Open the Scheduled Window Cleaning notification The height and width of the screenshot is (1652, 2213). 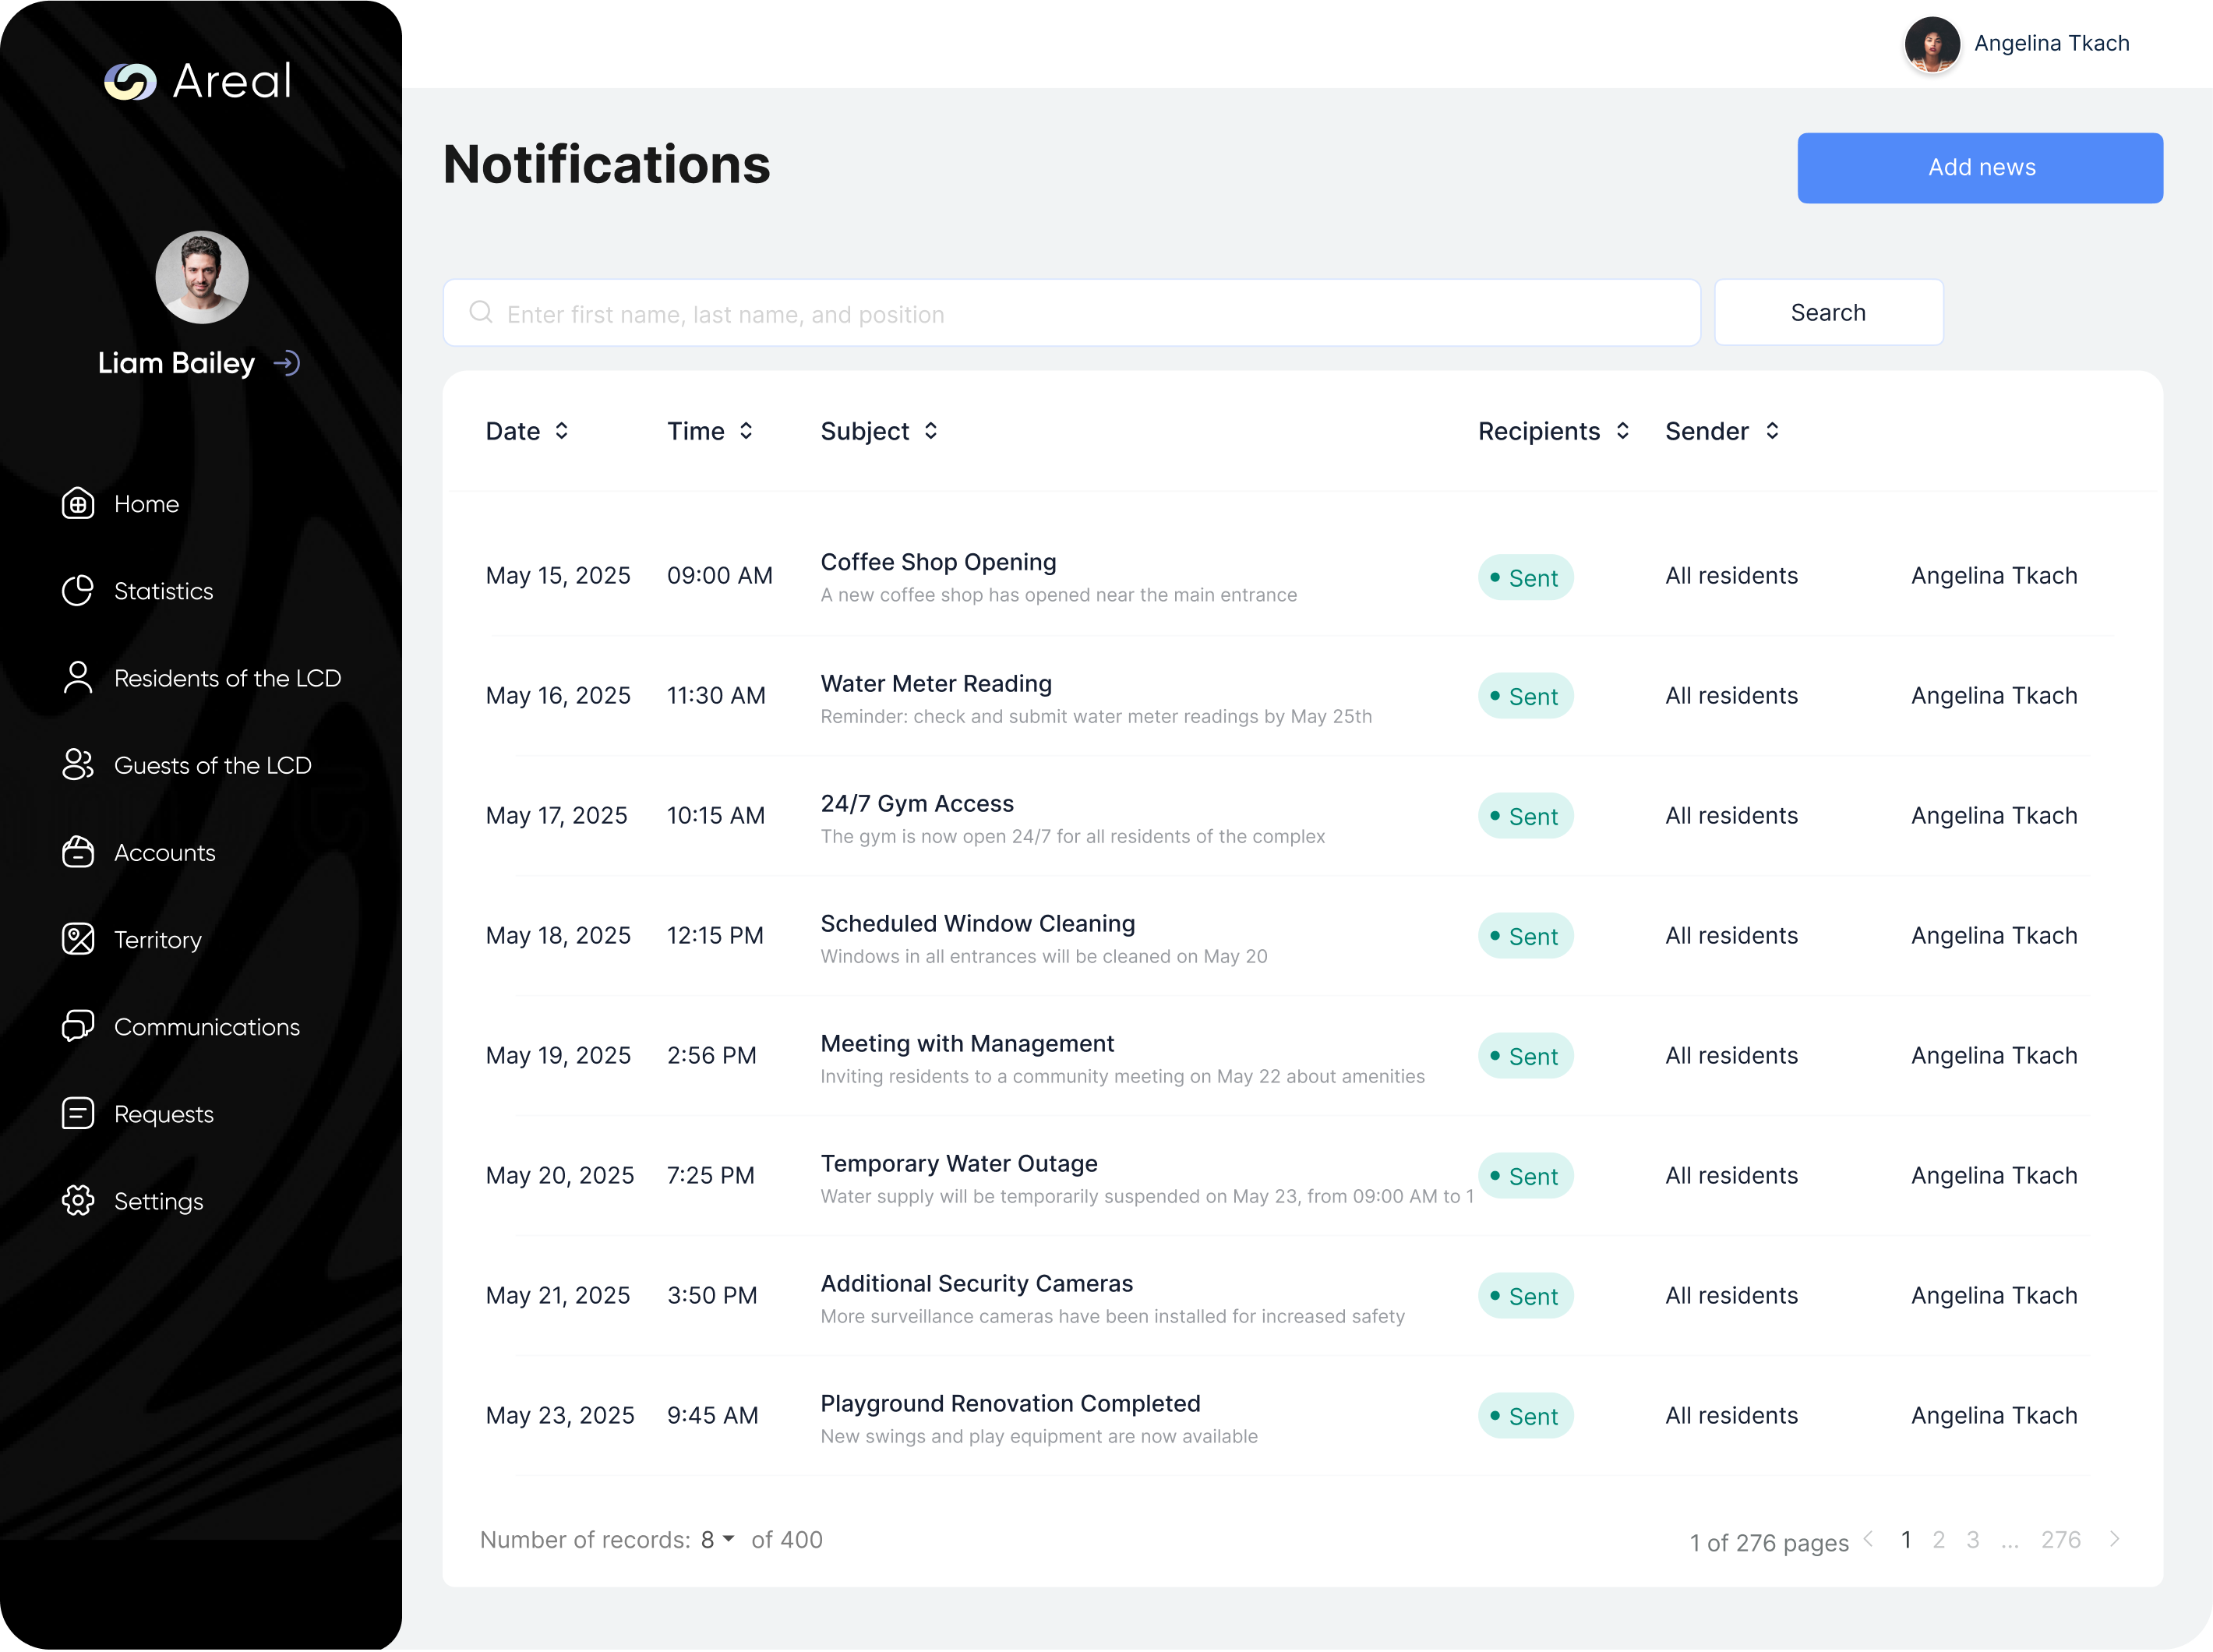point(978,924)
